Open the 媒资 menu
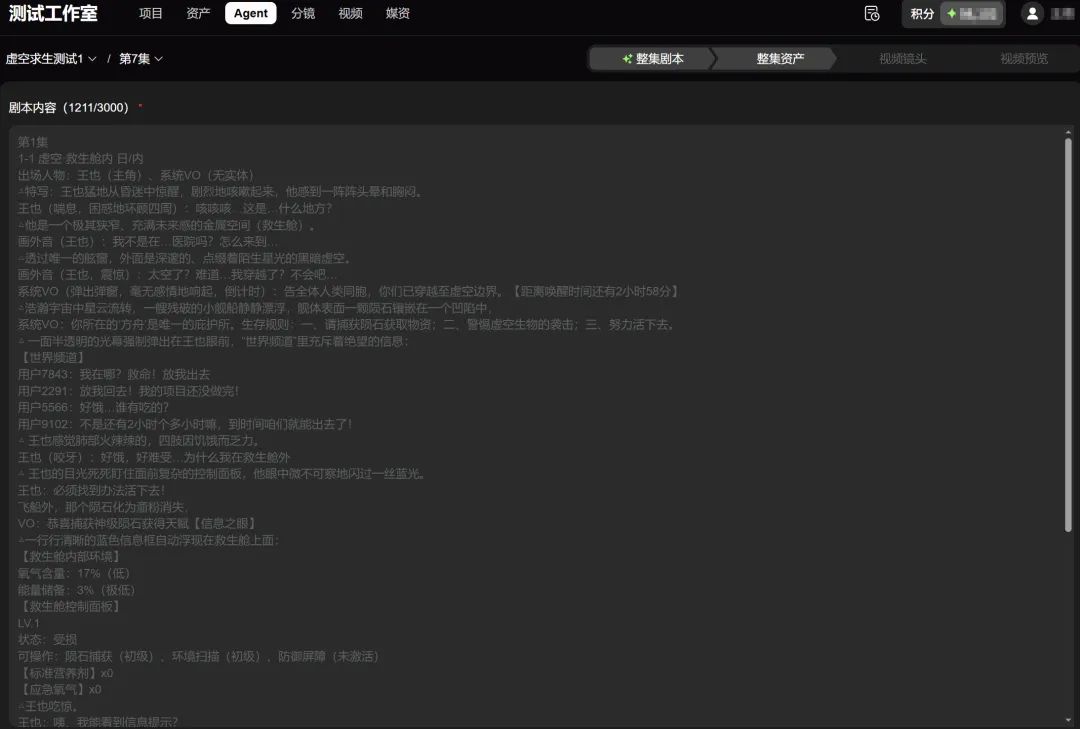This screenshot has height=729, width=1080. click(397, 13)
